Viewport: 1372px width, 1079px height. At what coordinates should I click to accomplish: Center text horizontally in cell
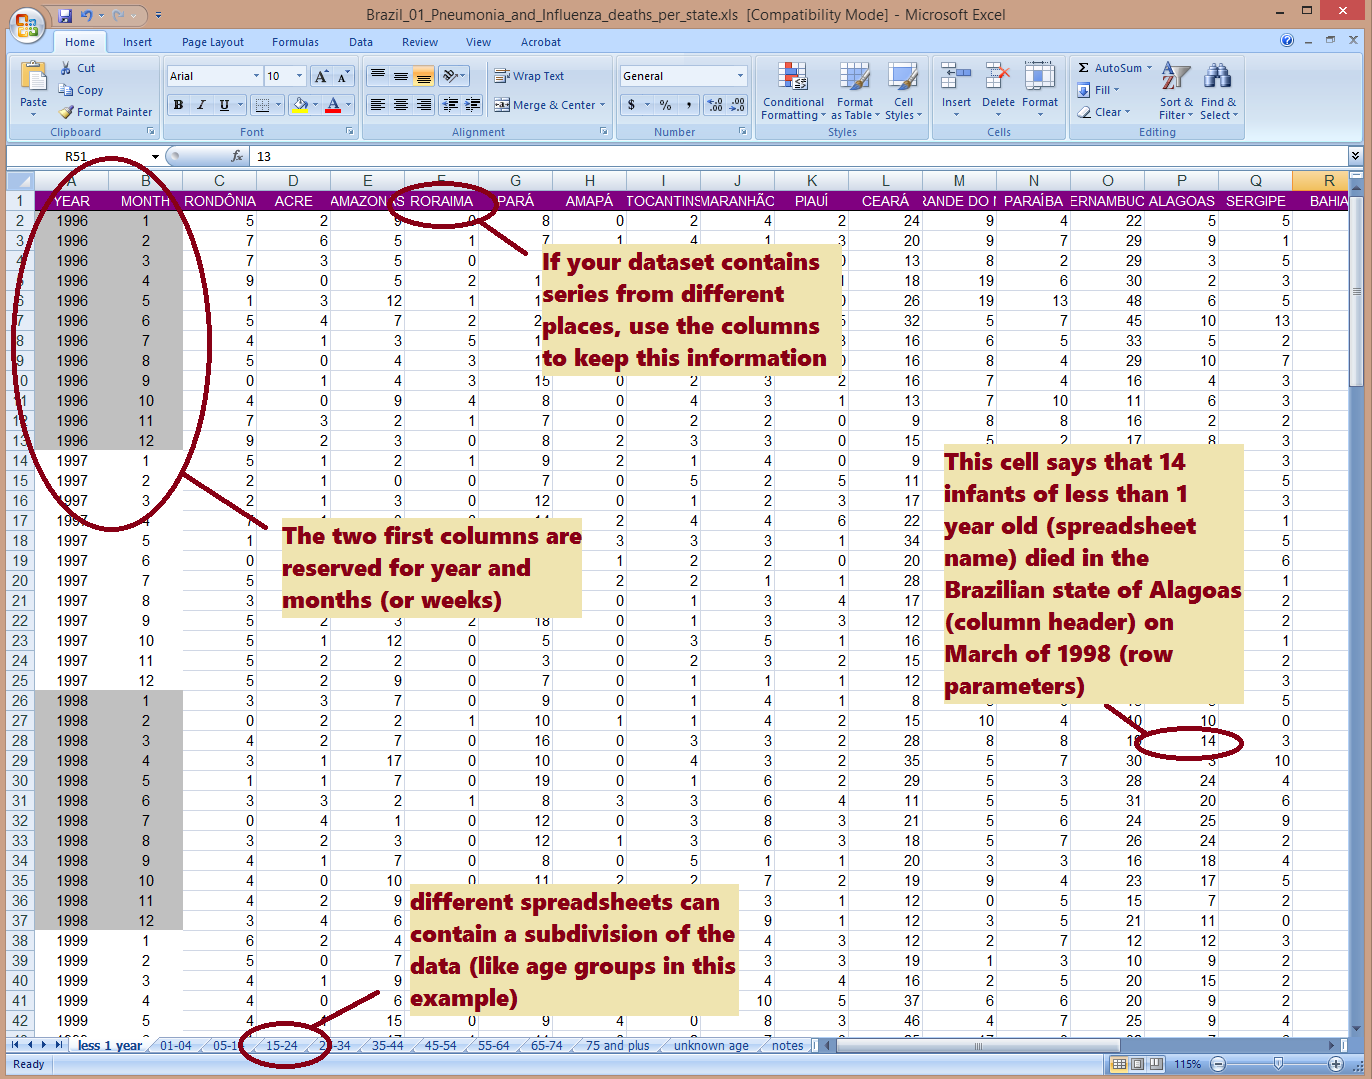400,105
